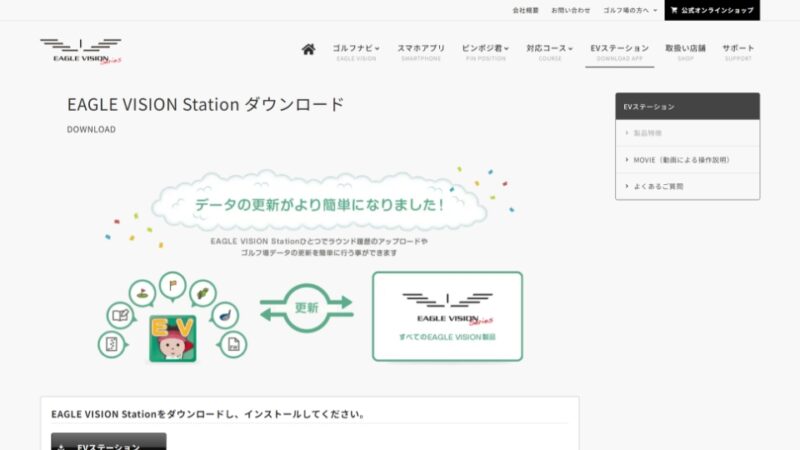800x450 pixels.
Task: Click the すべてのEAGLE VISION製品 box
Action: tap(447, 316)
